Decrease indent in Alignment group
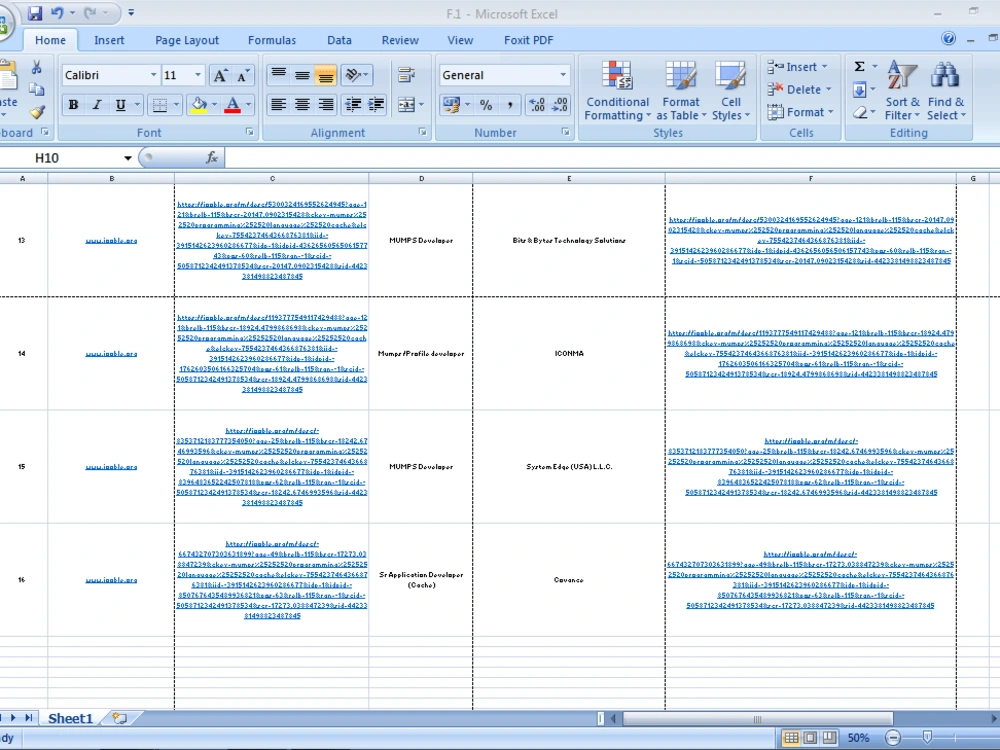The image size is (1000, 750). 353,105
